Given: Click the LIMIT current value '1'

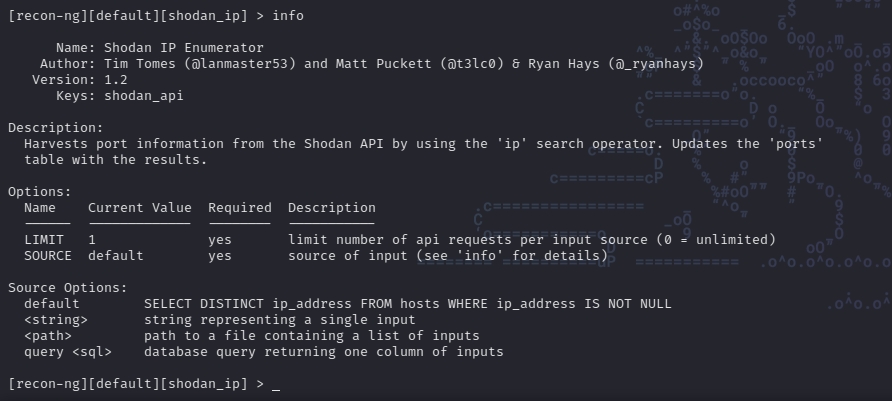Looking at the screenshot, I should (x=92, y=240).
